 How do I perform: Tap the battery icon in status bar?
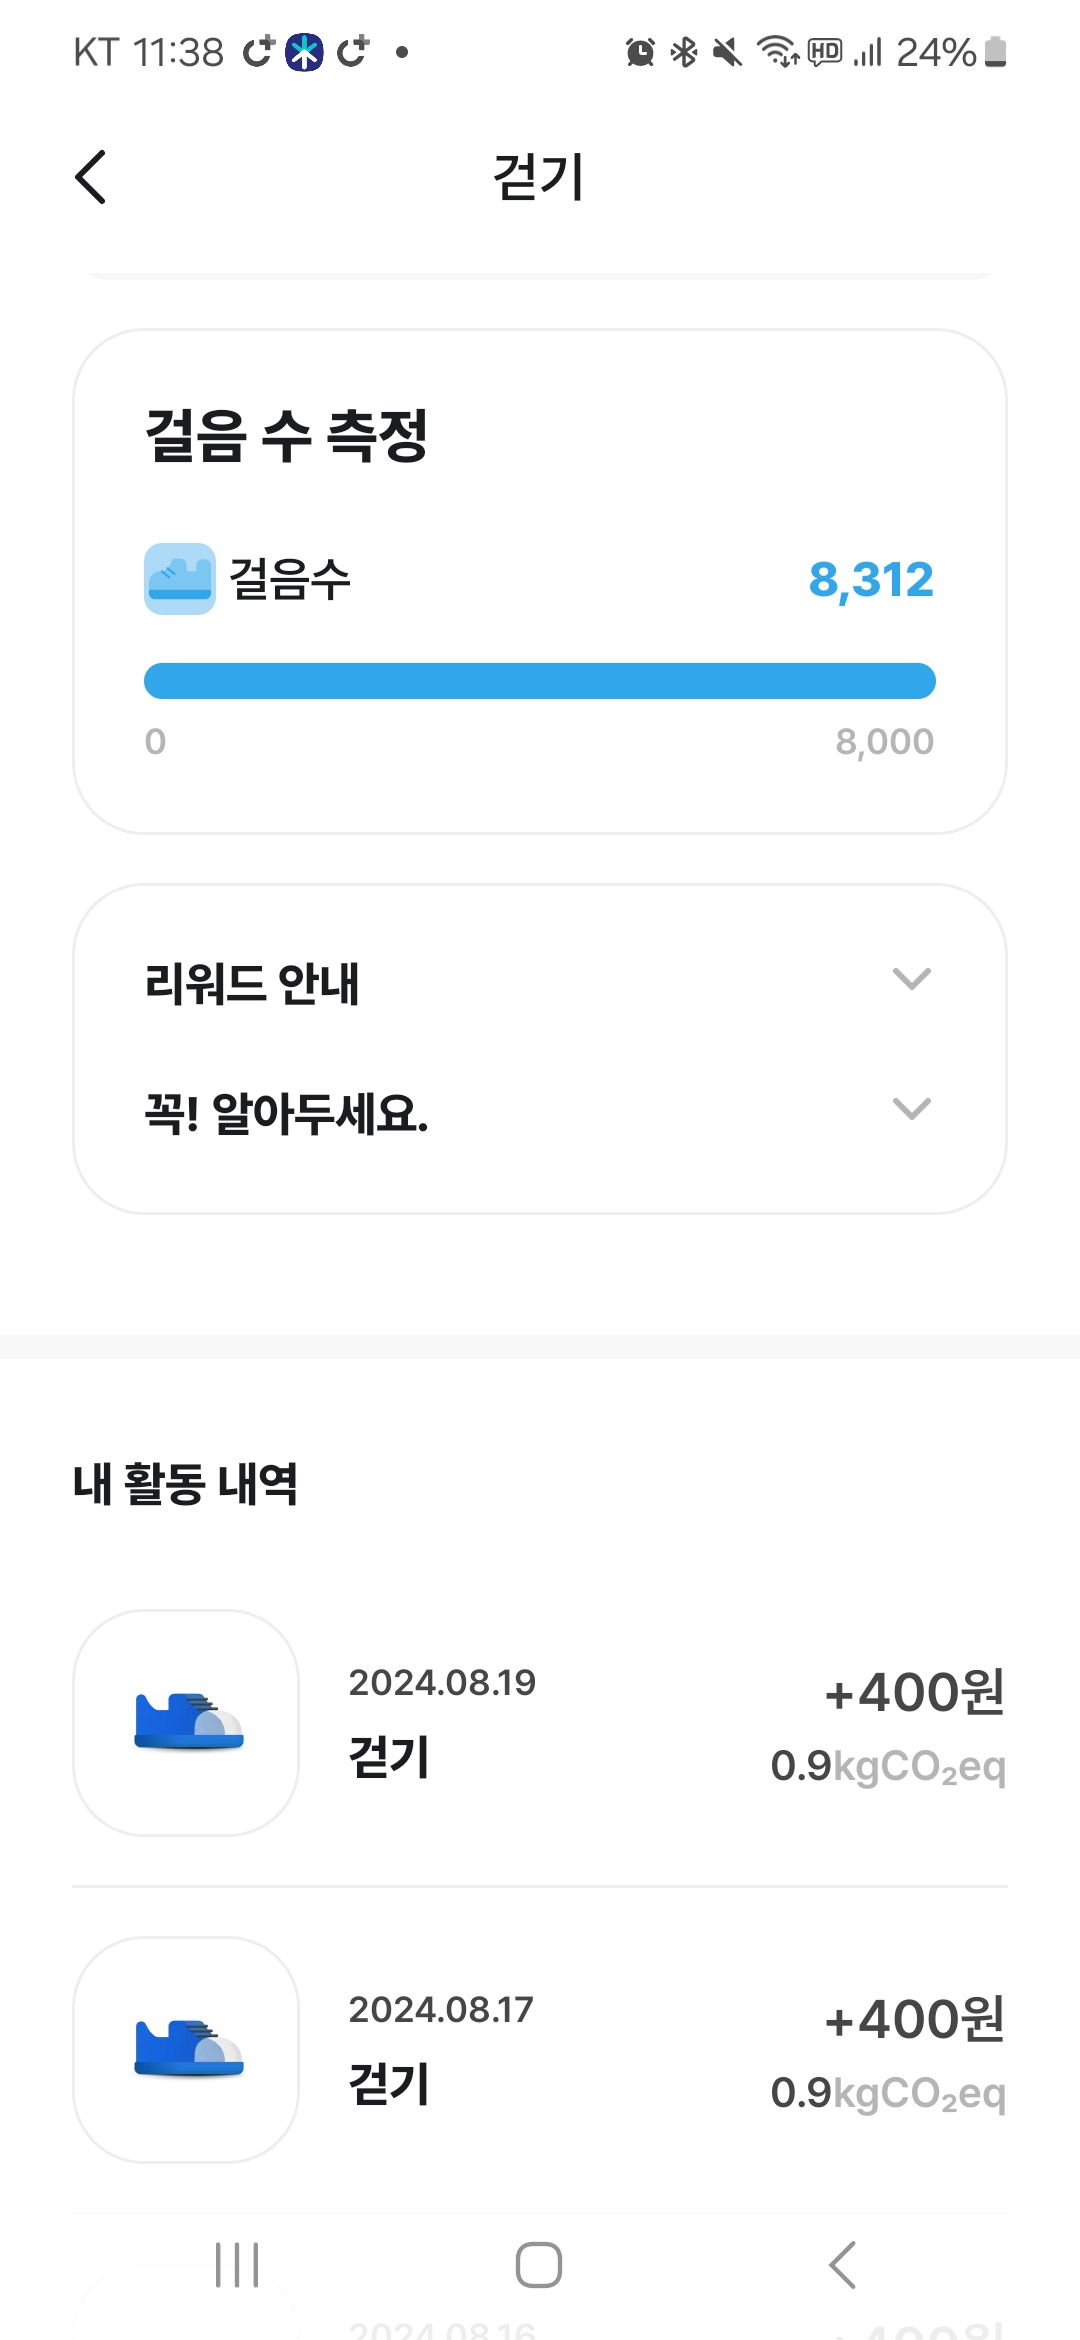(x=995, y=52)
